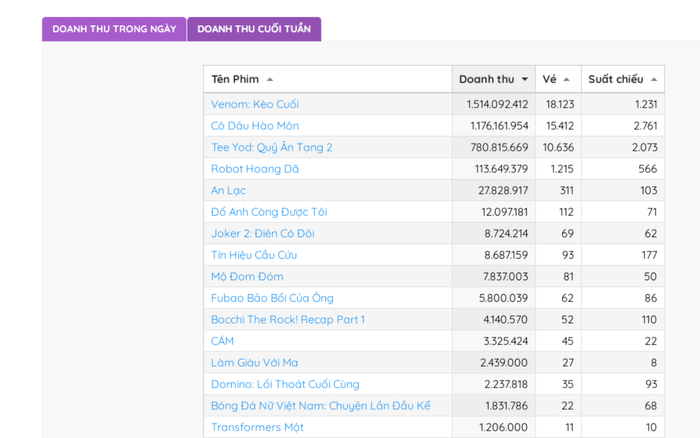The height and width of the screenshot is (438, 700).
Task: Open Venom: Kèo Cuối movie link
Action: (255, 104)
